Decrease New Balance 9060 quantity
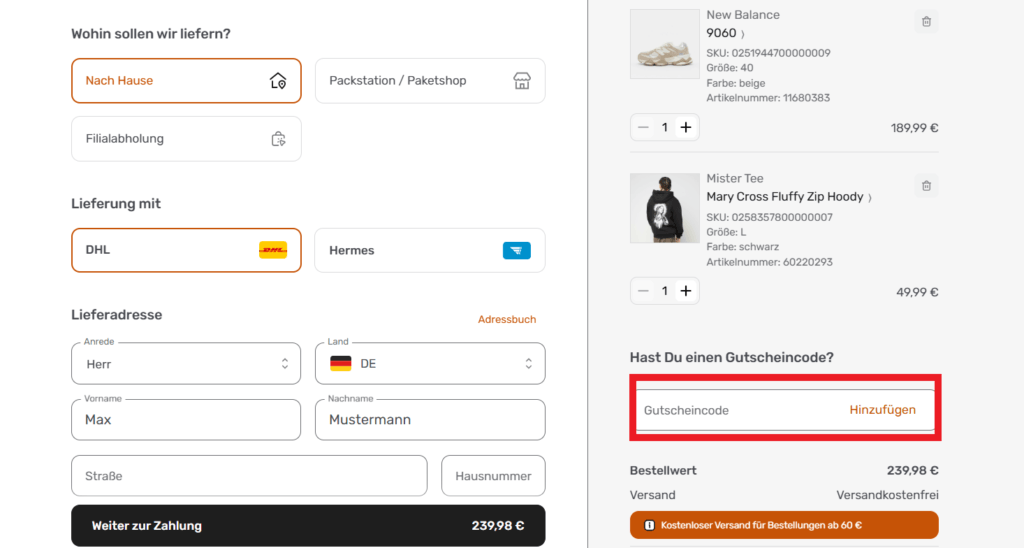This screenshot has width=1024, height=548. click(x=643, y=127)
